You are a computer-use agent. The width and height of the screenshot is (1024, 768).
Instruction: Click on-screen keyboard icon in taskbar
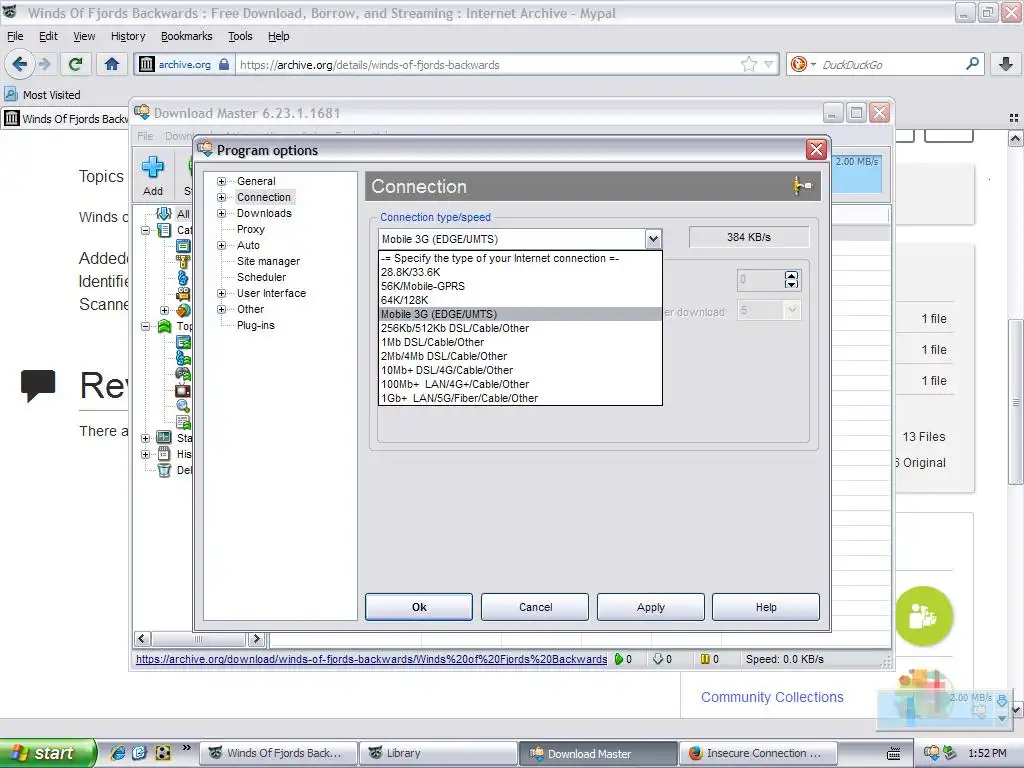coord(893,754)
